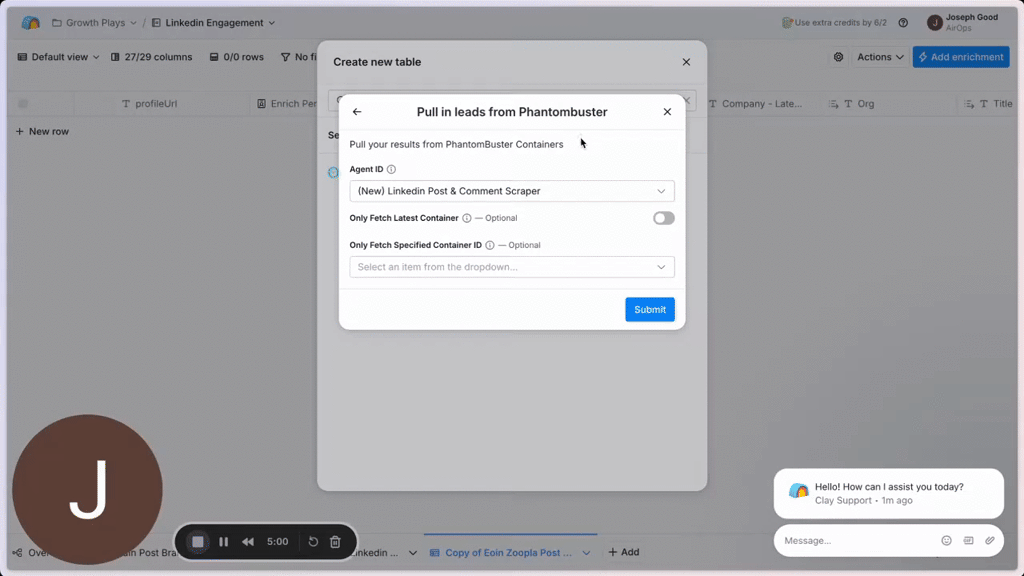Image resolution: width=1024 pixels, height=576 pixels.
Task: Focus the chat Message input field
Action: tap(857, 541)
